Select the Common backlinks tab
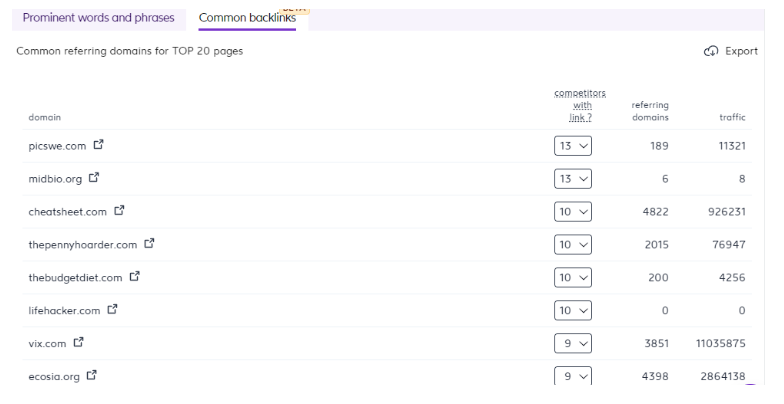This screenshot has width=784, height=404. [x=247, y=18]
